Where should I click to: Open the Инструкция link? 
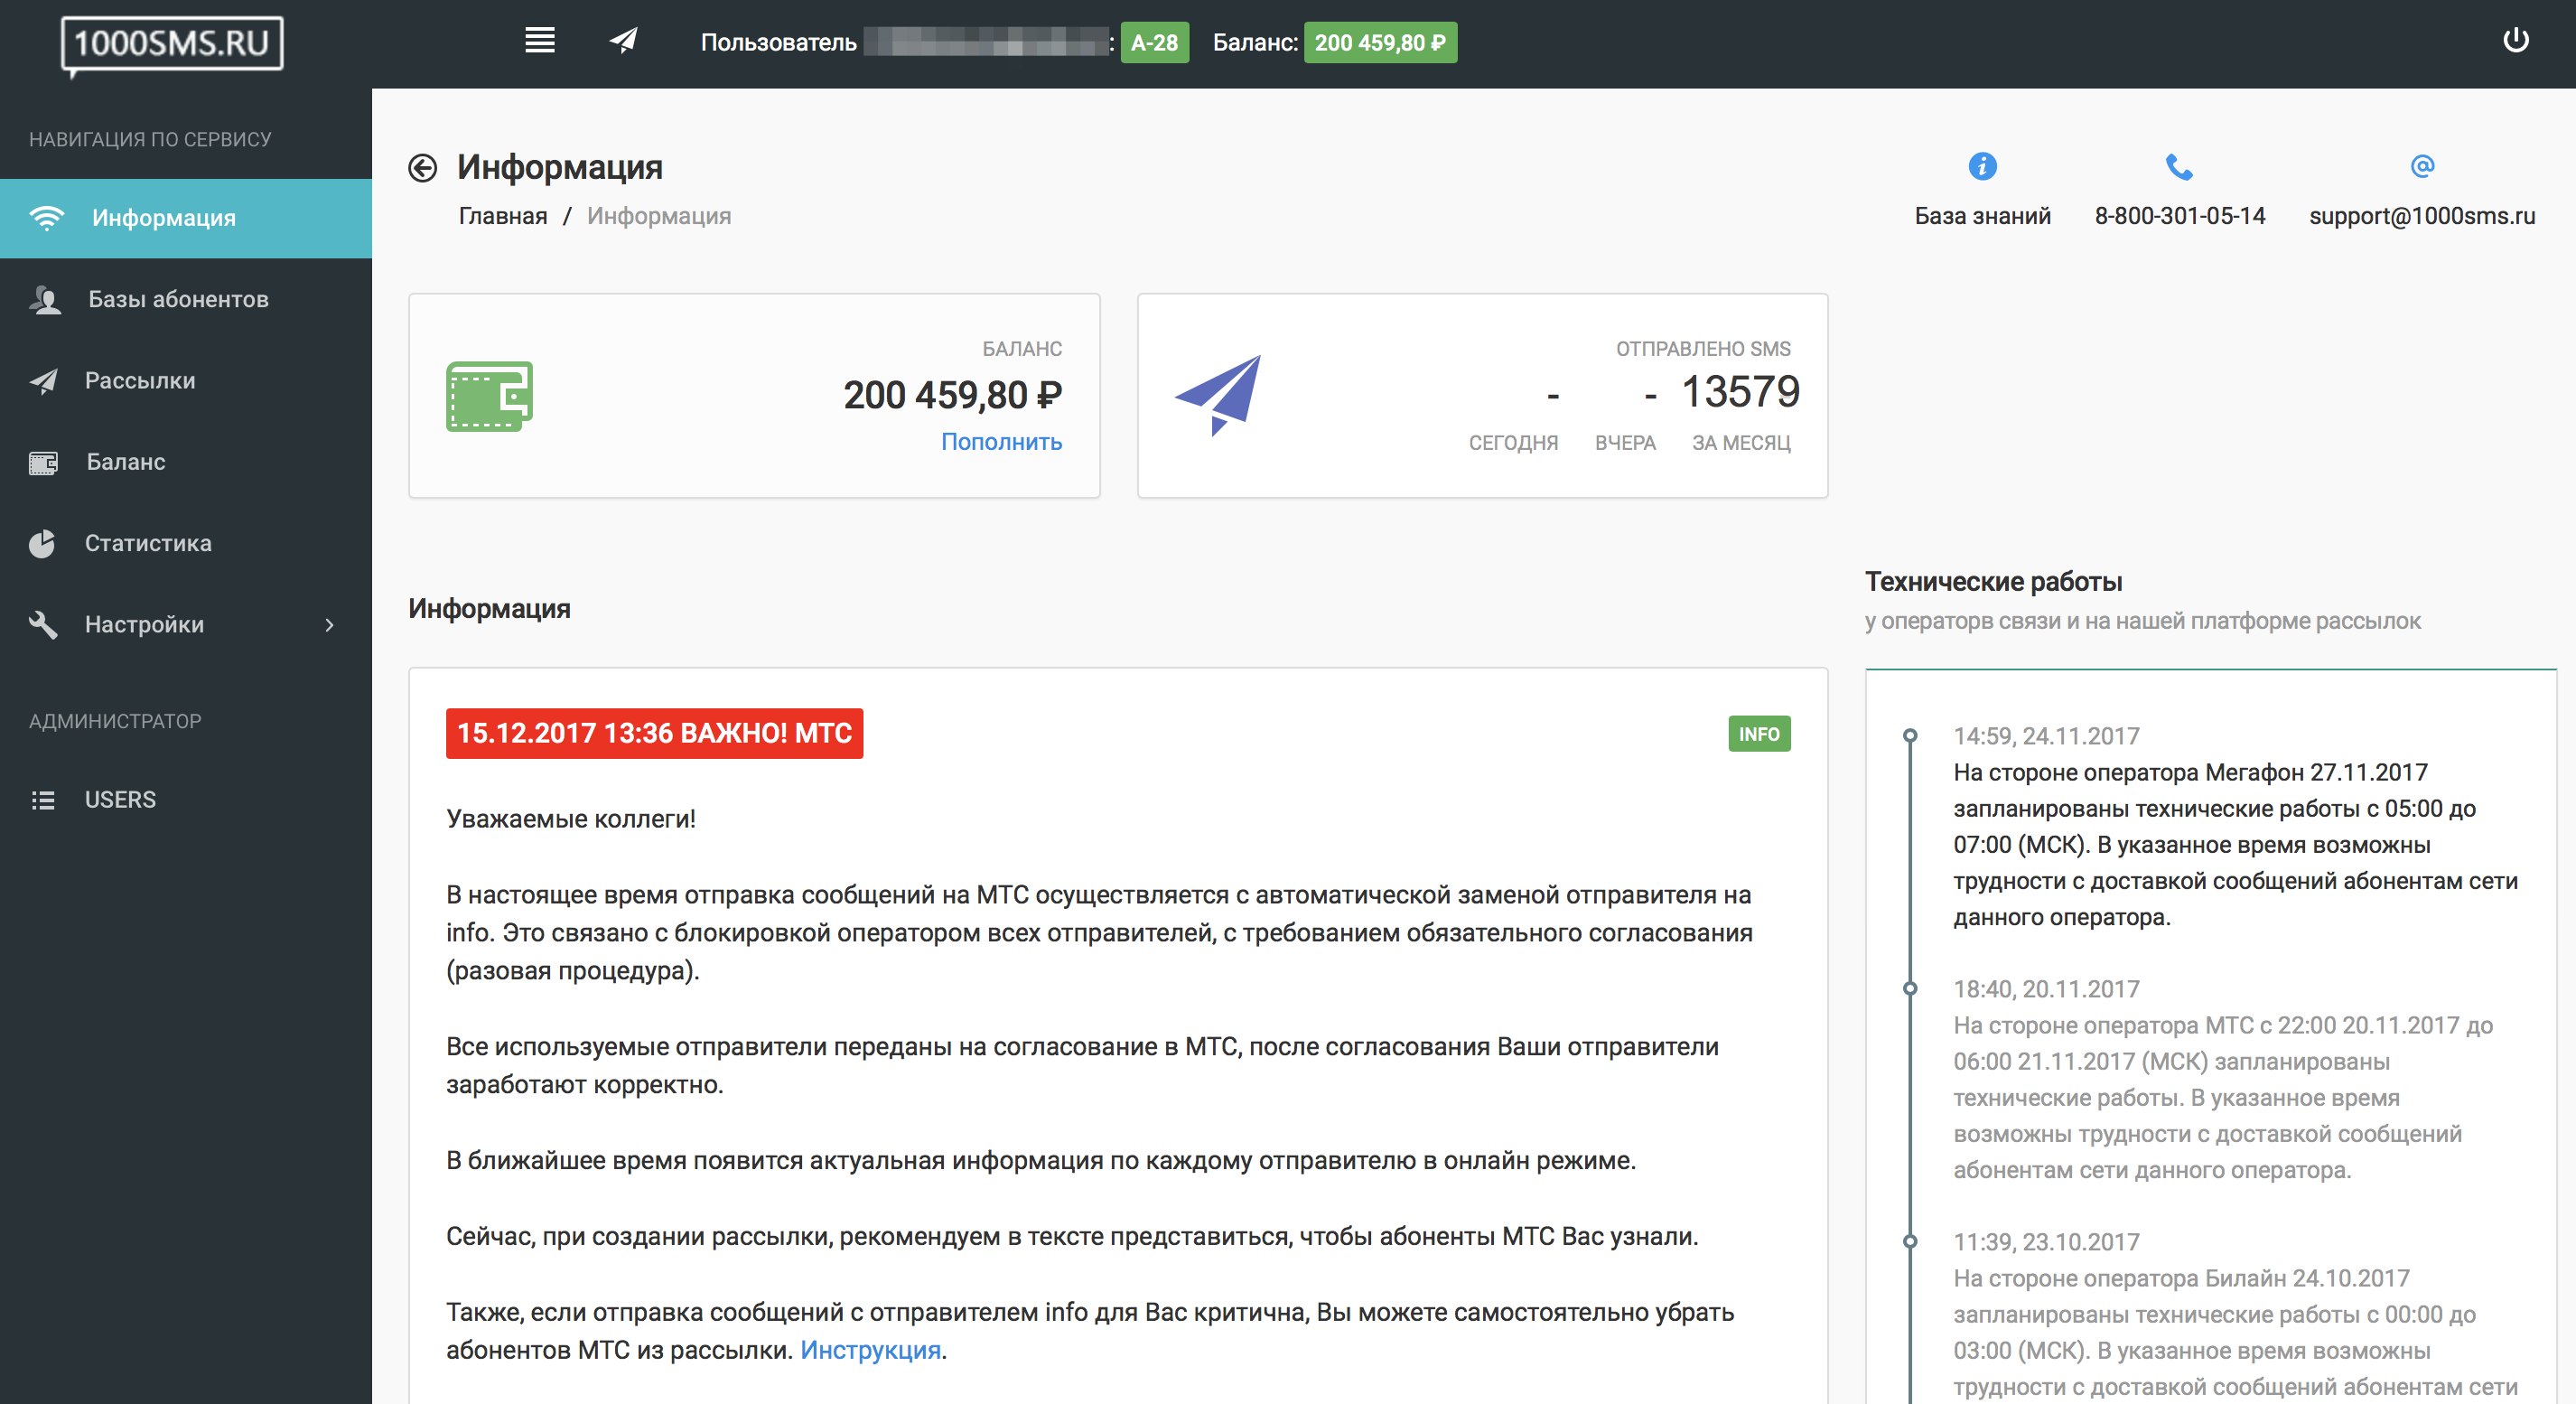(x=870, y=1350)
